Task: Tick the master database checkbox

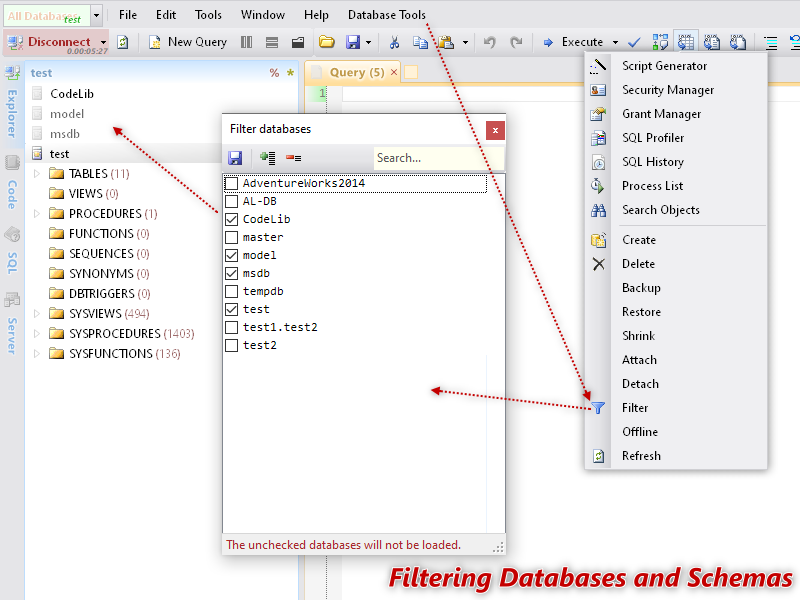Action: click(232, 237)
